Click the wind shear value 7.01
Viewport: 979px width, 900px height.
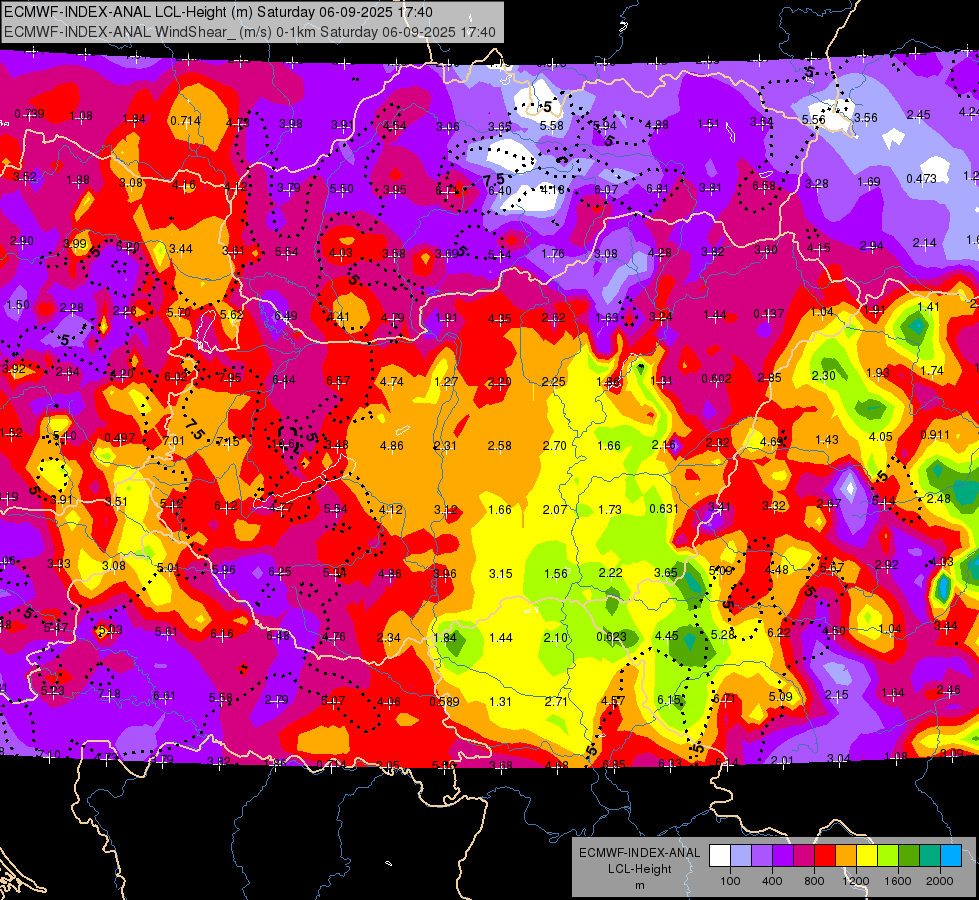coord(174,440)
